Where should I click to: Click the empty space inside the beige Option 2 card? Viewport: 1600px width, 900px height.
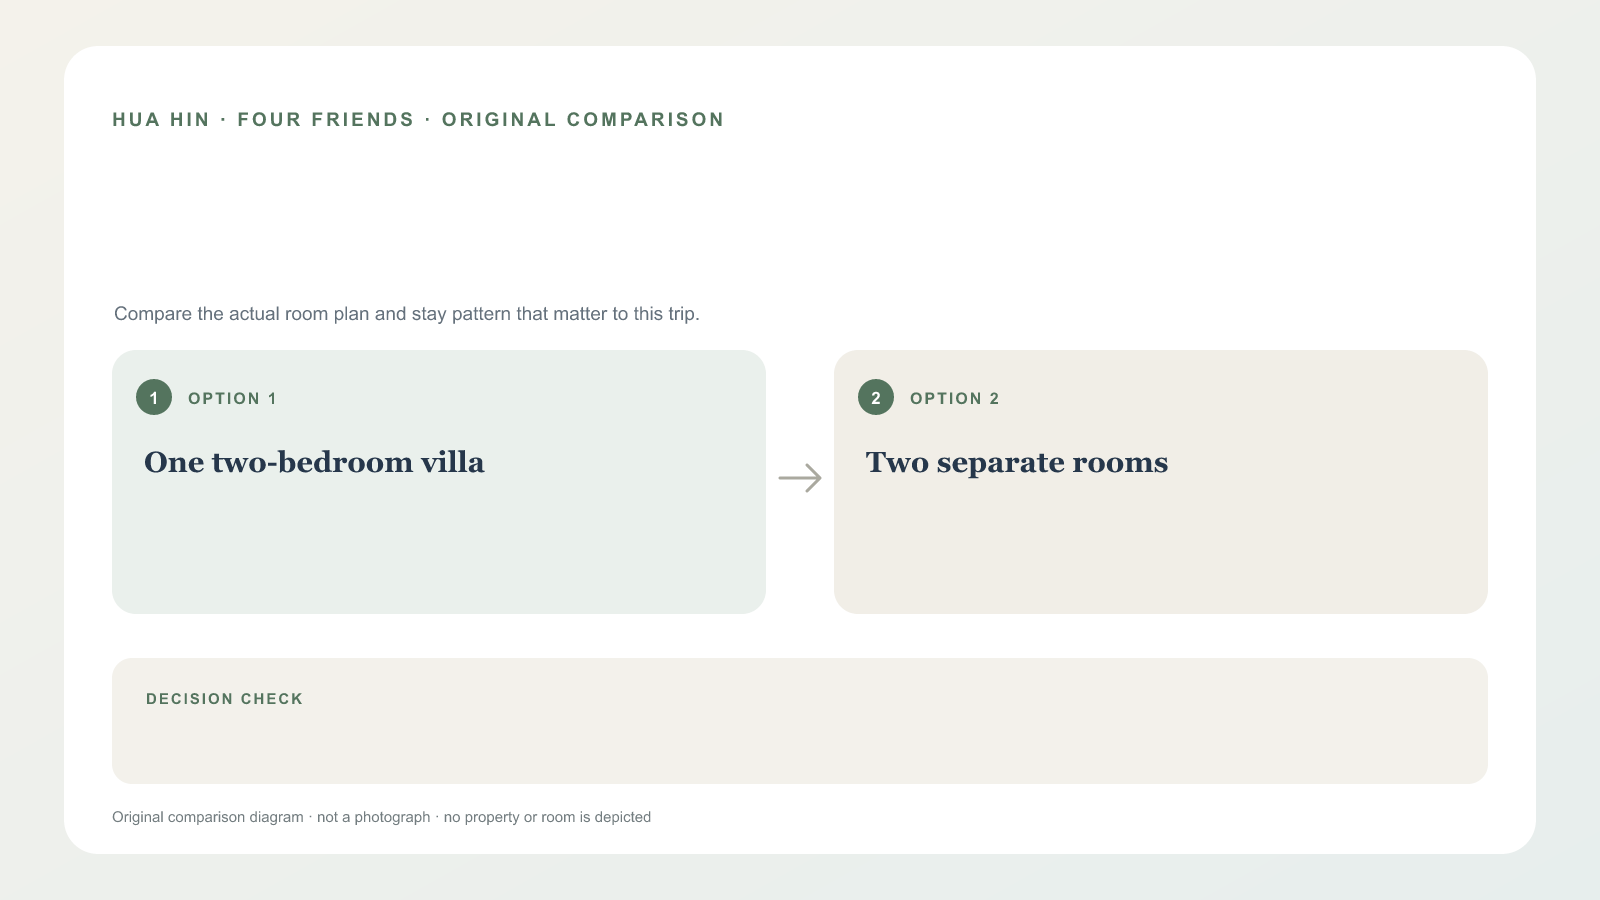pos(1161,550)
